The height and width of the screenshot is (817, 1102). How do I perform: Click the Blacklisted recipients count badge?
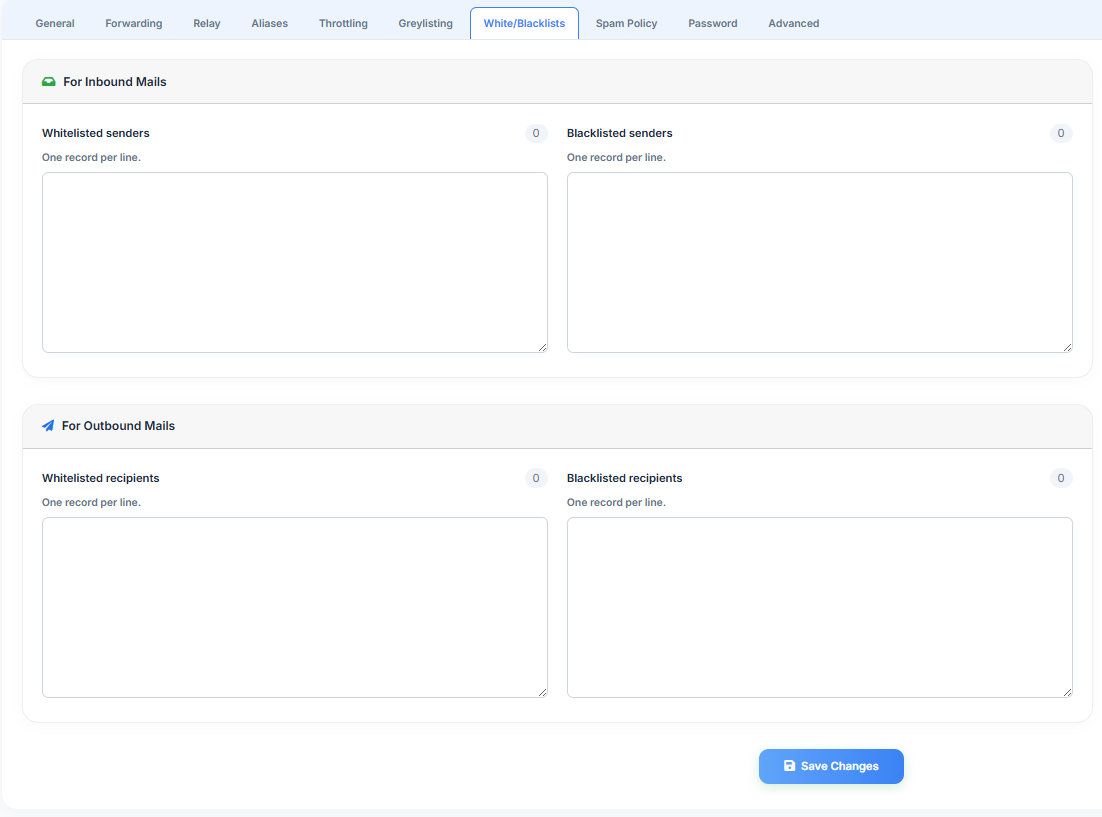click(x=1061, y=478)
